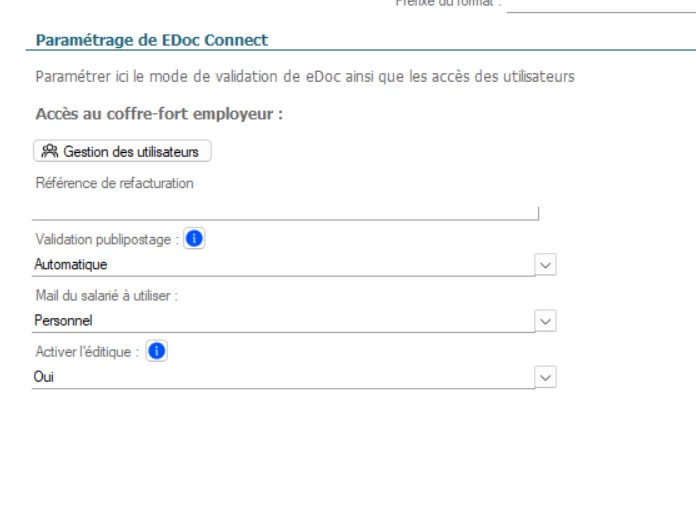This screenshot has width=696, height=506.
Task: Focus the Préfixe du format field
Action: coord(600,6)
